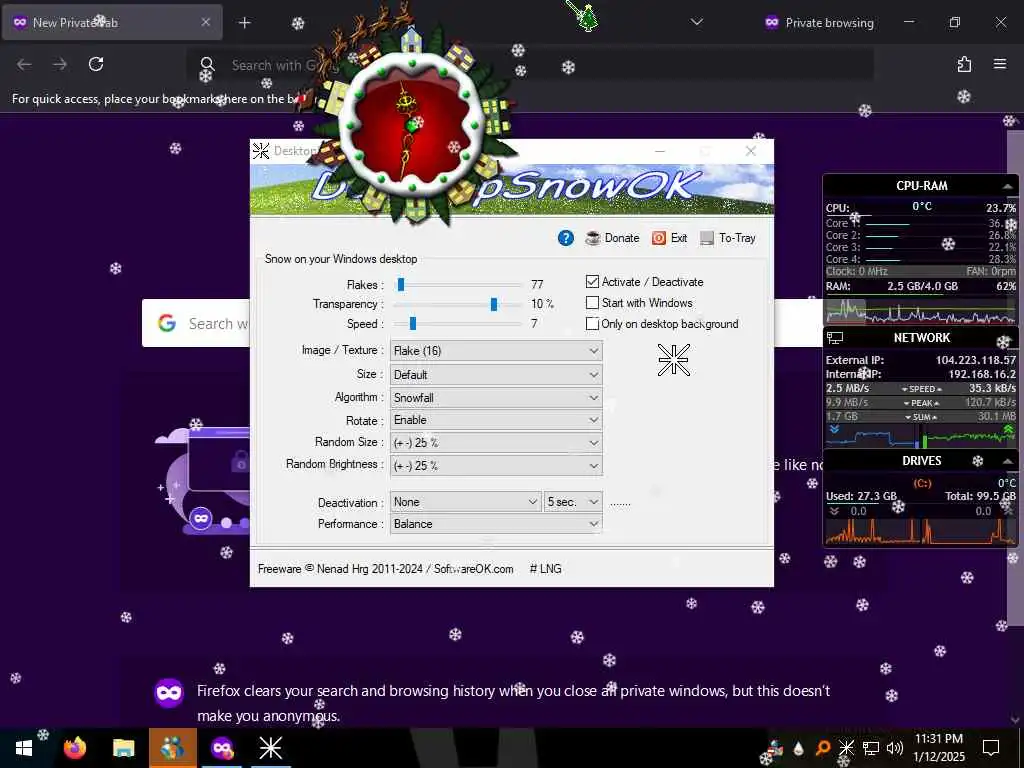Screen dimensions: 1024x768
Task: Click RAM usage 2.5 GB/4.0 GB text
Action: 922,286
